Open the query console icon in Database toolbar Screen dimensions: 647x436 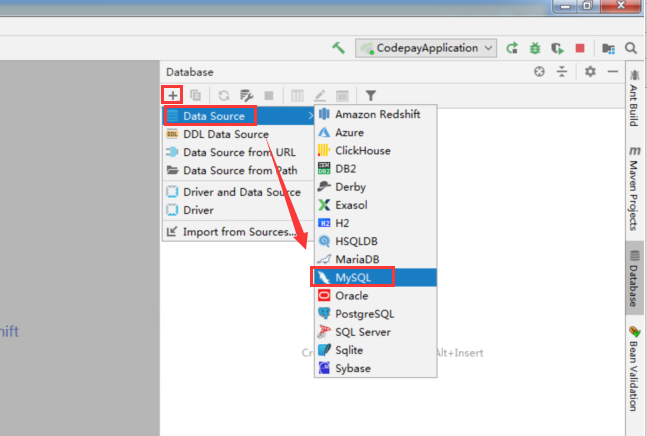coord(342,96)
